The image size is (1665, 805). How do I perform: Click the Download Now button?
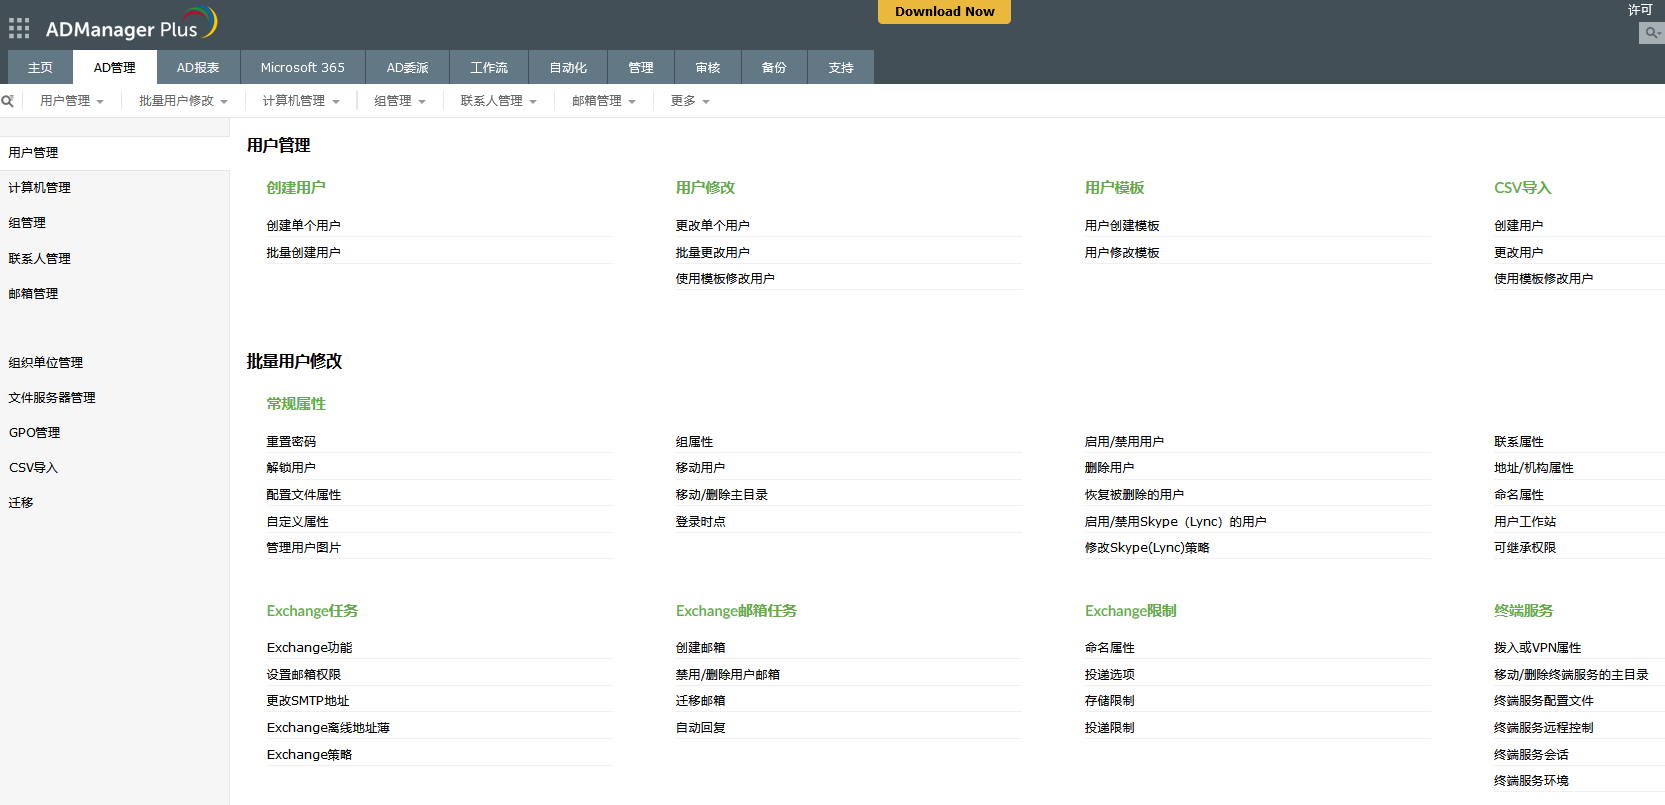click(944, 12)
